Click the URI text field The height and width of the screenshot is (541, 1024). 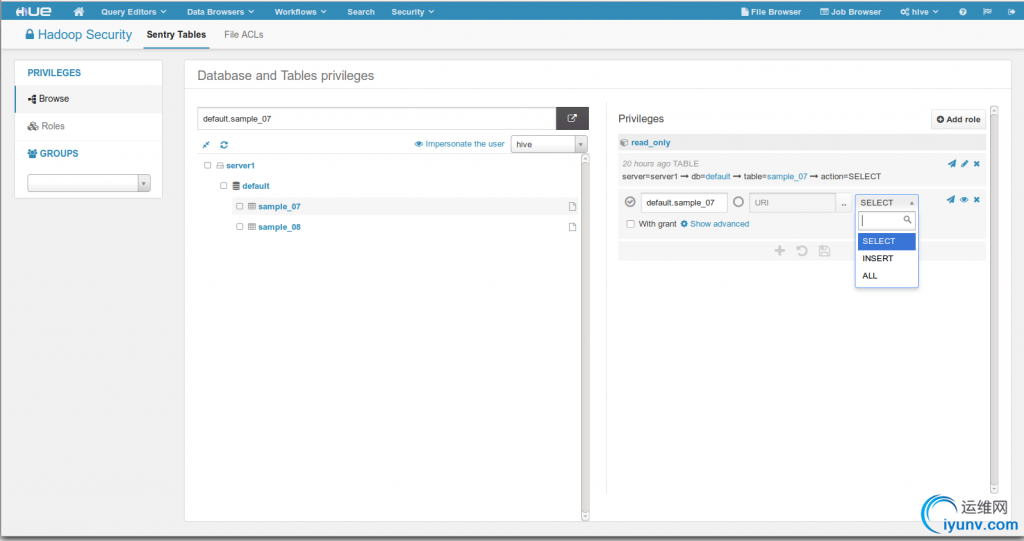[x=793, y=203]
